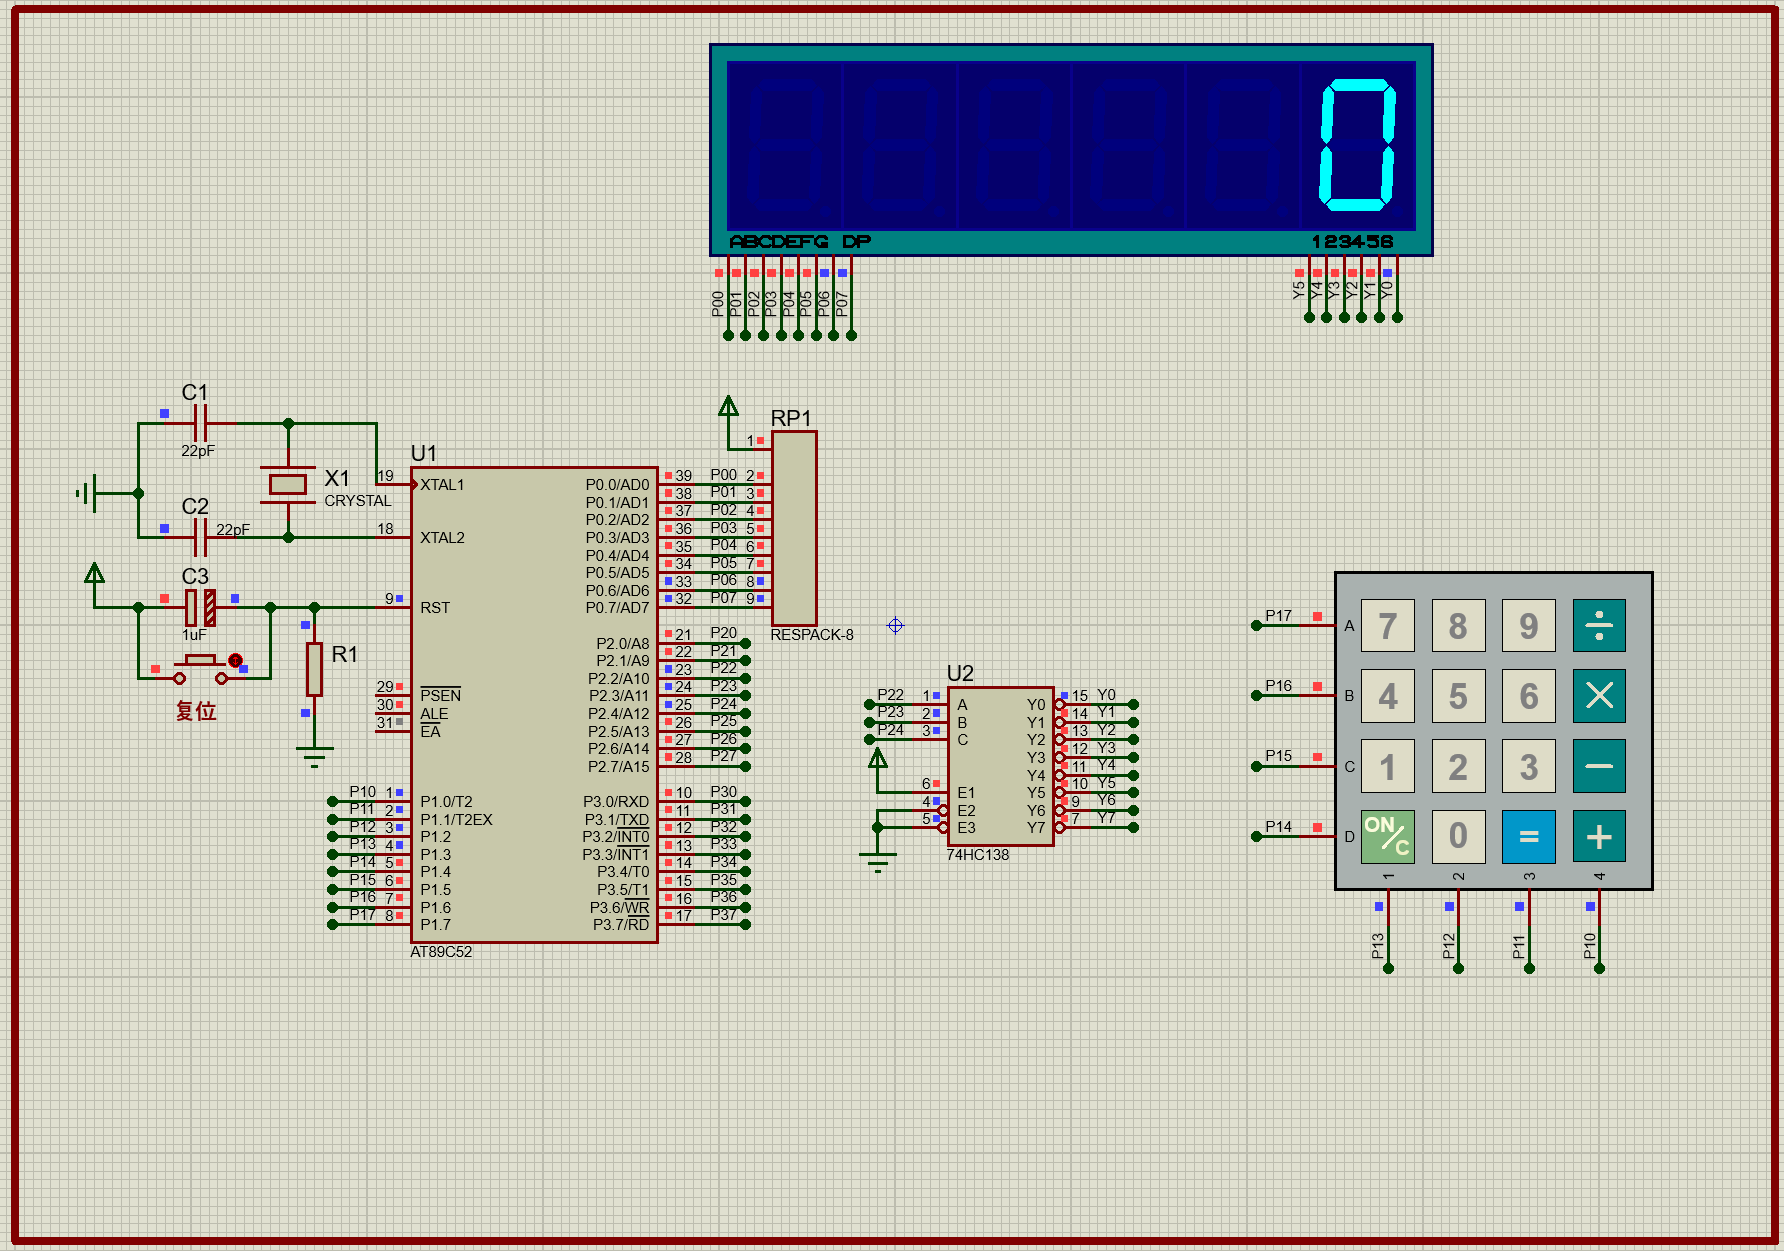Click the power arrow at U2 E1

[877, 758]
